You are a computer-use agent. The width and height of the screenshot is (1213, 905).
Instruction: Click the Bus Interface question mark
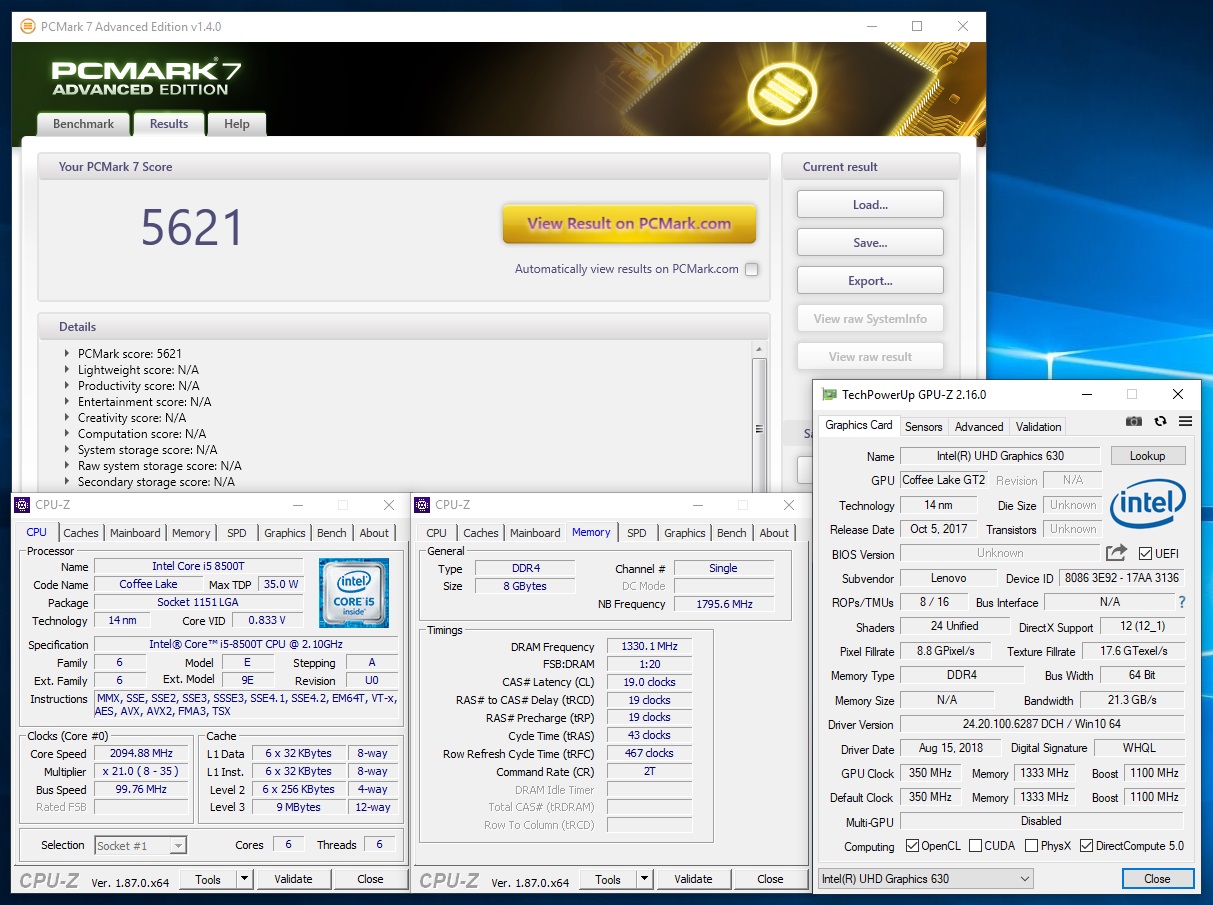[1182, 602]
